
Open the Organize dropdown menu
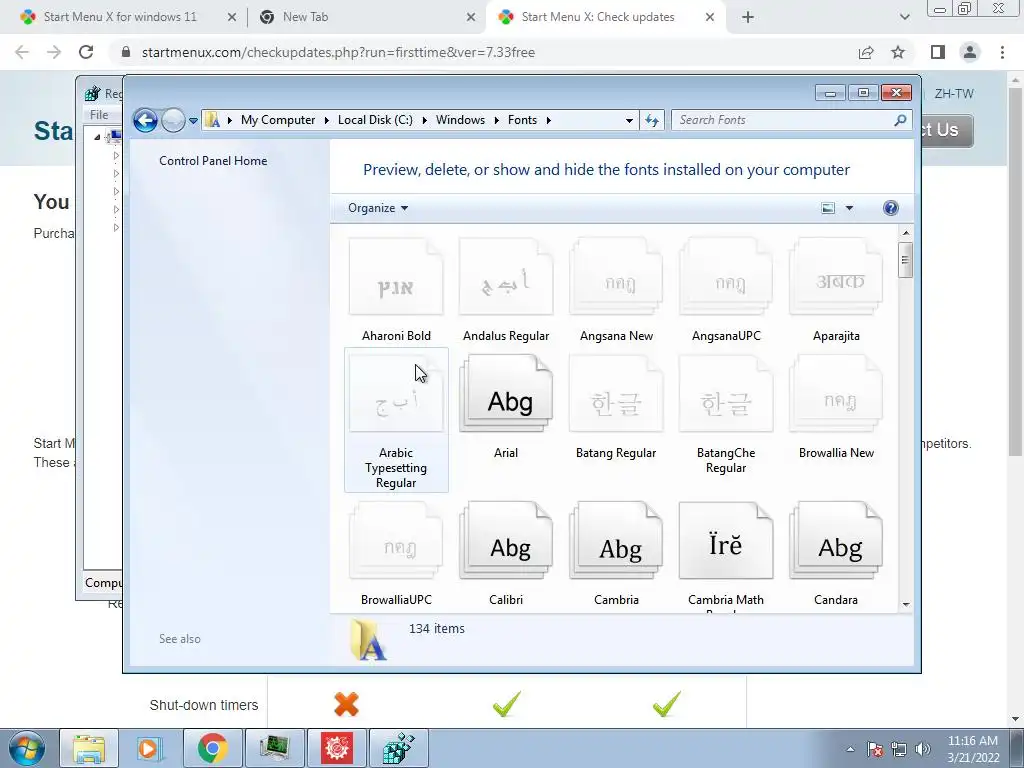coord(378,208)
